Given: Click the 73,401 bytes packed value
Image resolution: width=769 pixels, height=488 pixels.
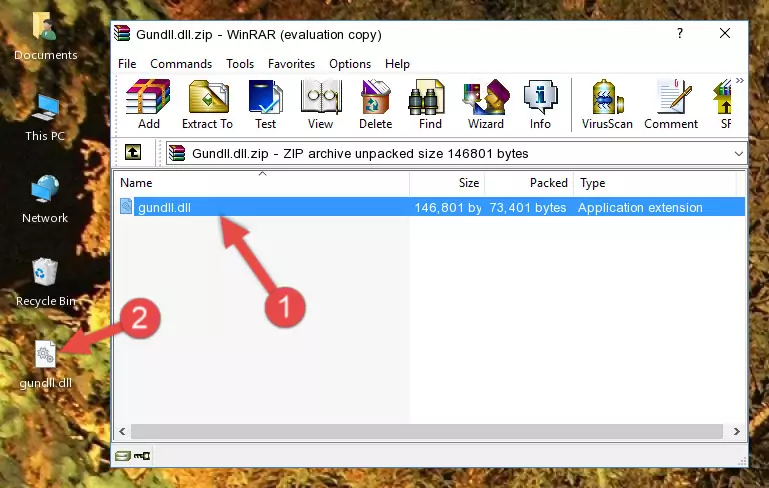Looking at the screenshot, I should [x=528, y=207].
